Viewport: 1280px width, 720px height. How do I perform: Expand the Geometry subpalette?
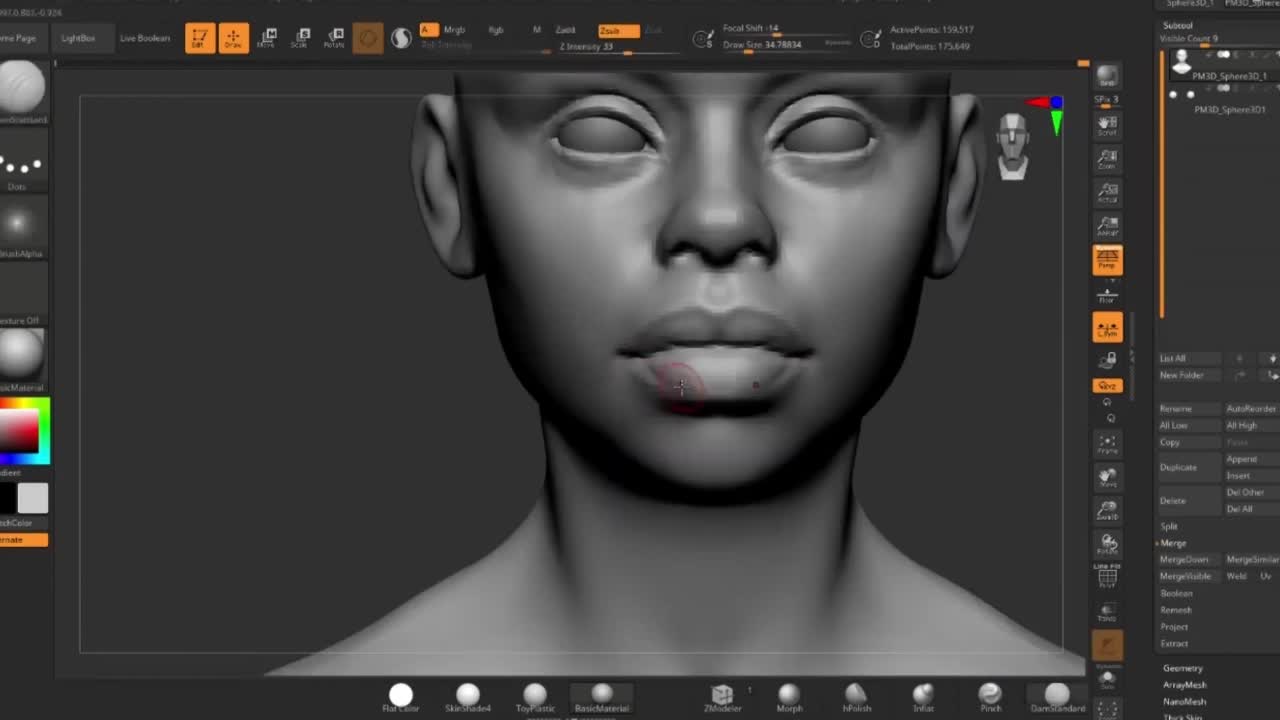click(1183, 668)
